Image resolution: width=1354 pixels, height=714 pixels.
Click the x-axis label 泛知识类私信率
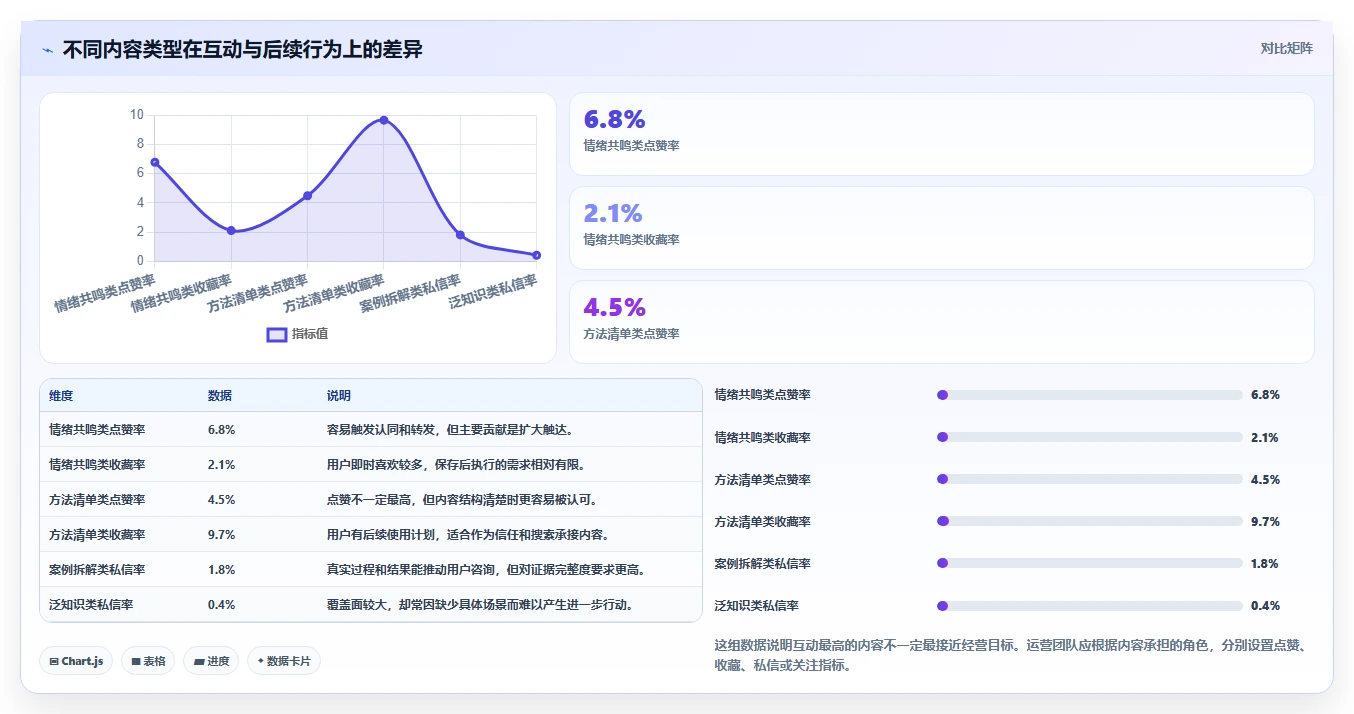click(493, 291)
